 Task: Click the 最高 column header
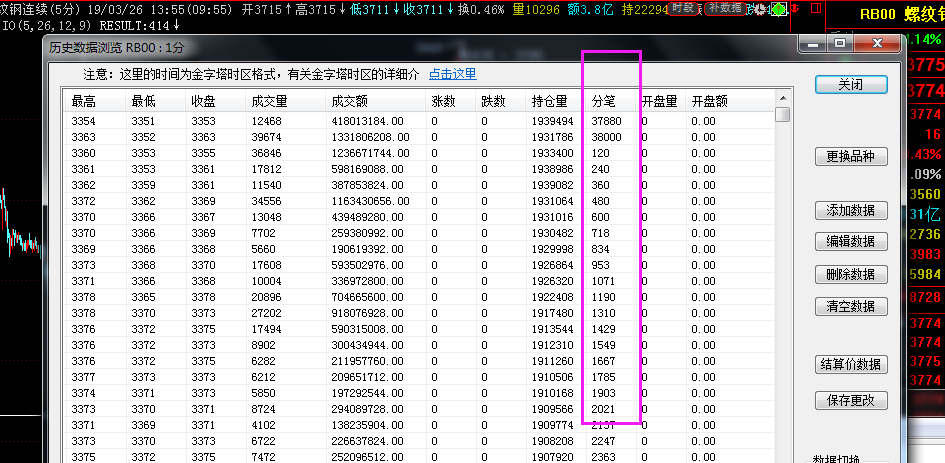(x=95, y=101)
